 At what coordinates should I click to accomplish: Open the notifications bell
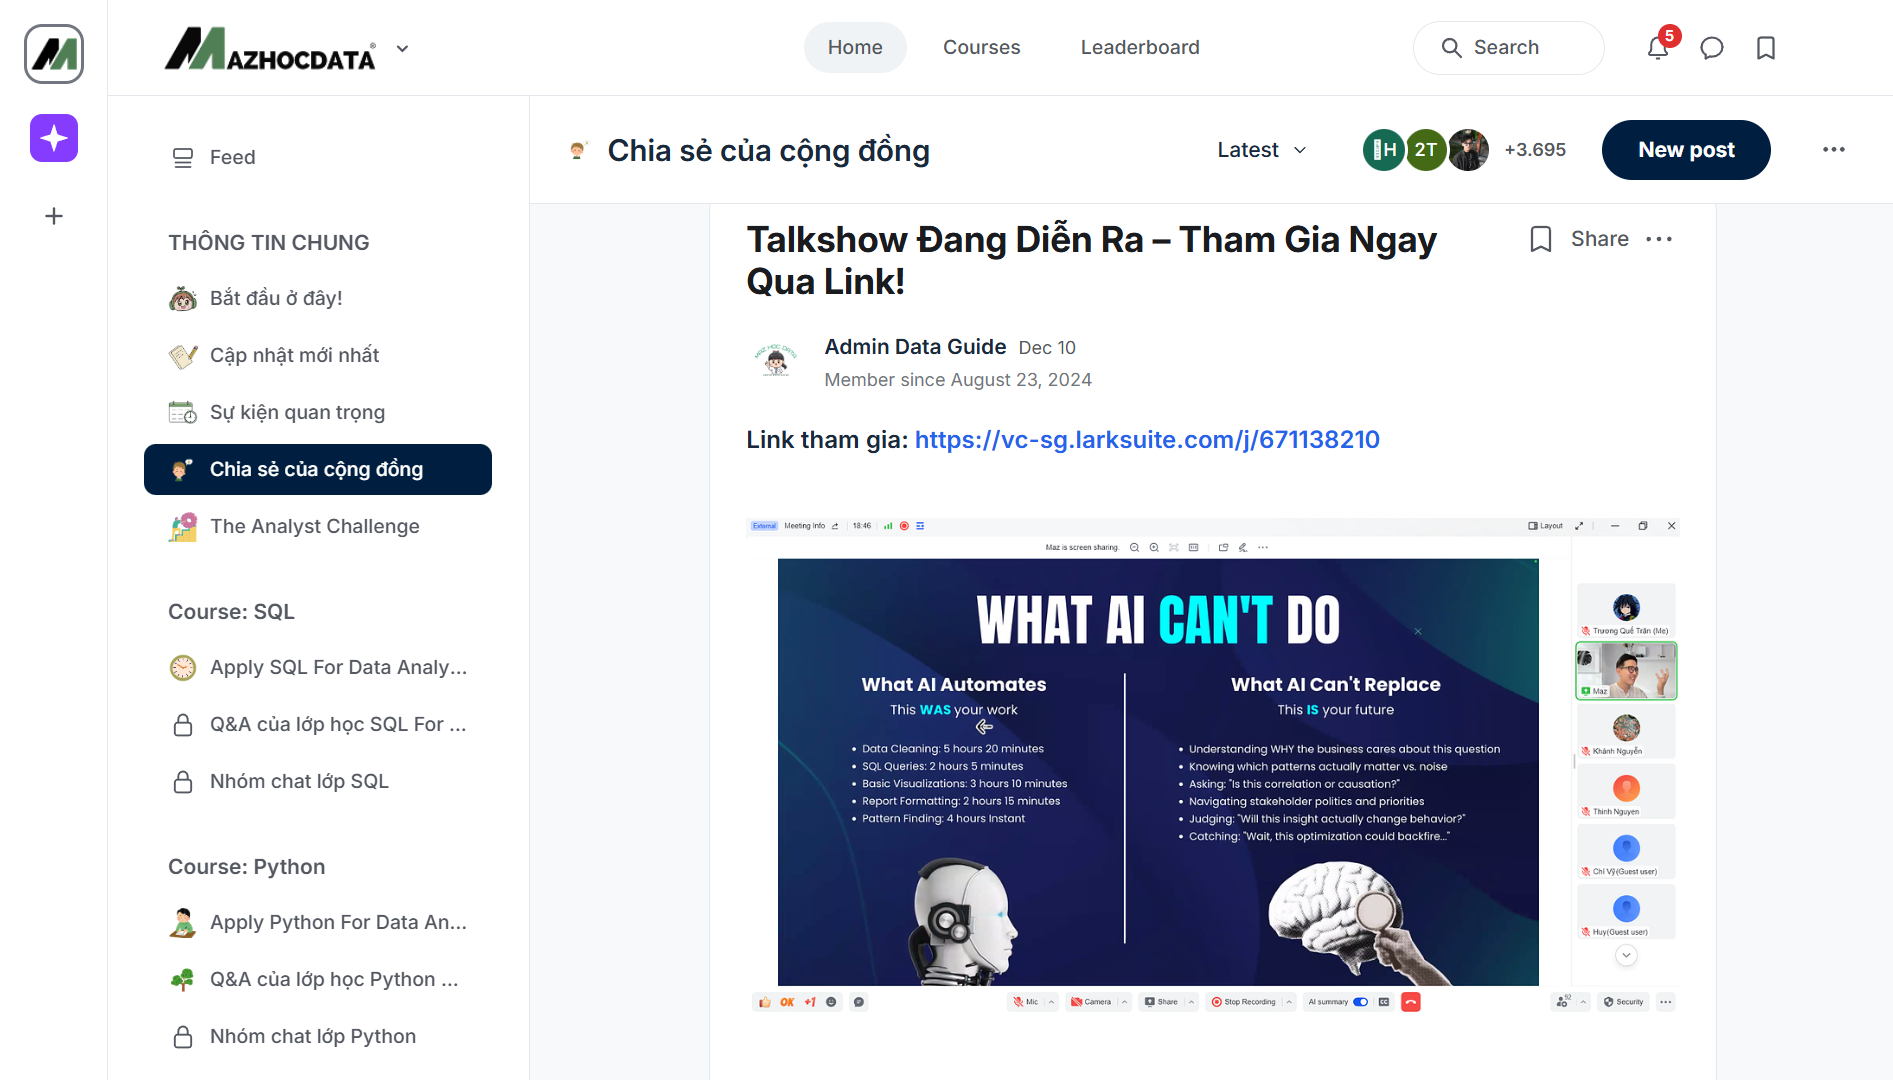click(1658, 48)
